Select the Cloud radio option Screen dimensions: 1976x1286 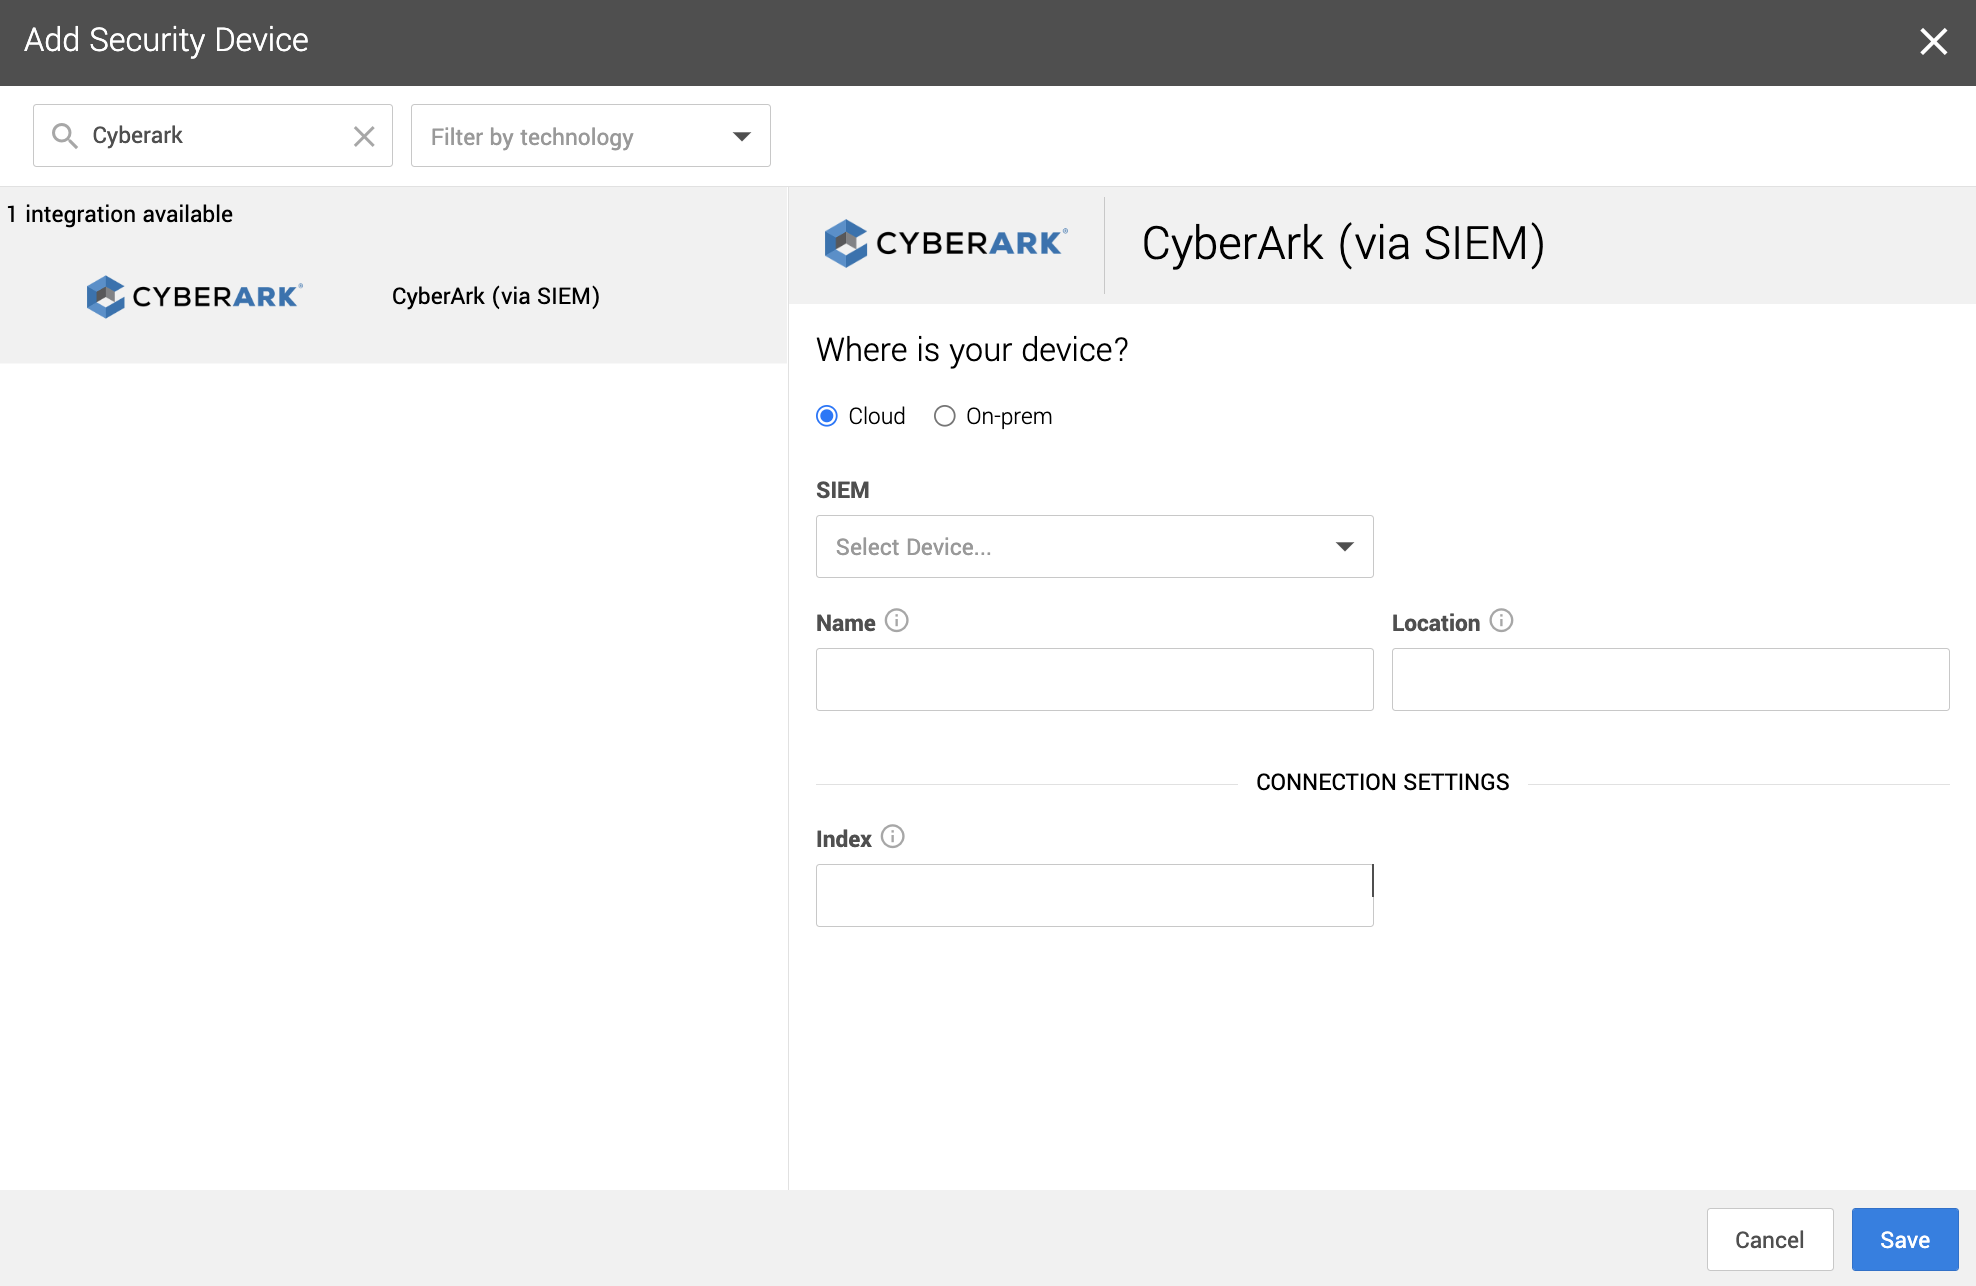pyautogui.click(x=827, y=416)
